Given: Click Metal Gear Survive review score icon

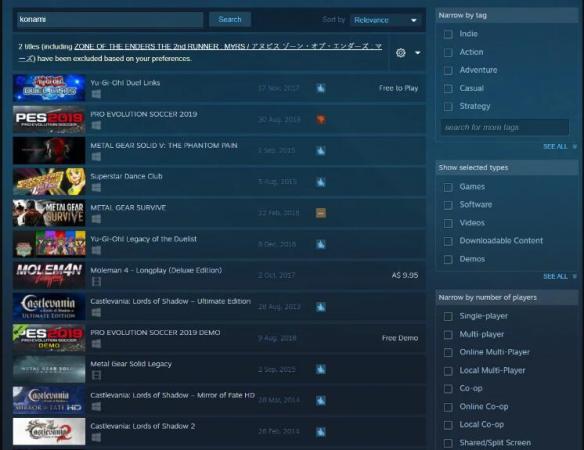Looking at the screenshot, I should pyautogui.click(x=321, y=213).
